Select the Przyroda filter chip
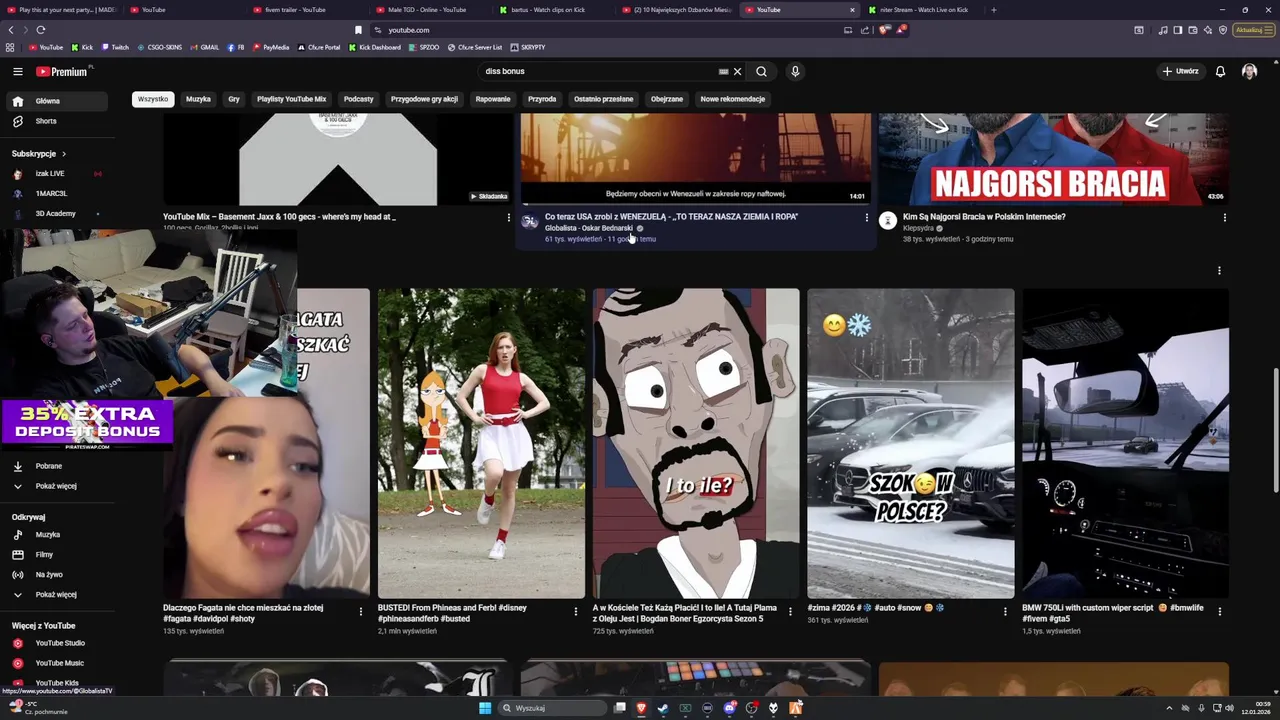 pos(542,99)
